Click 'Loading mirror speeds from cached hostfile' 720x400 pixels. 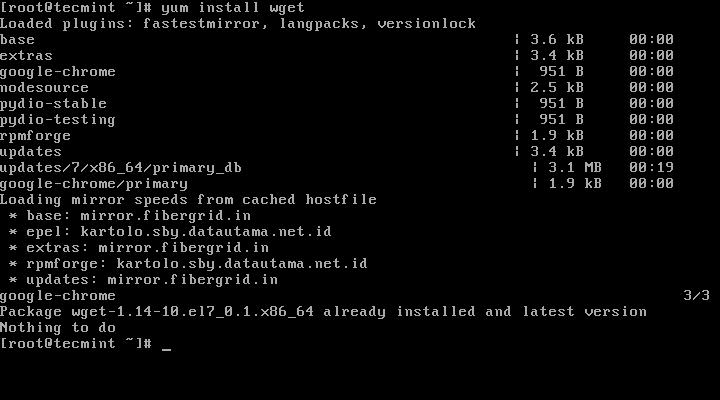pos(188,200)
